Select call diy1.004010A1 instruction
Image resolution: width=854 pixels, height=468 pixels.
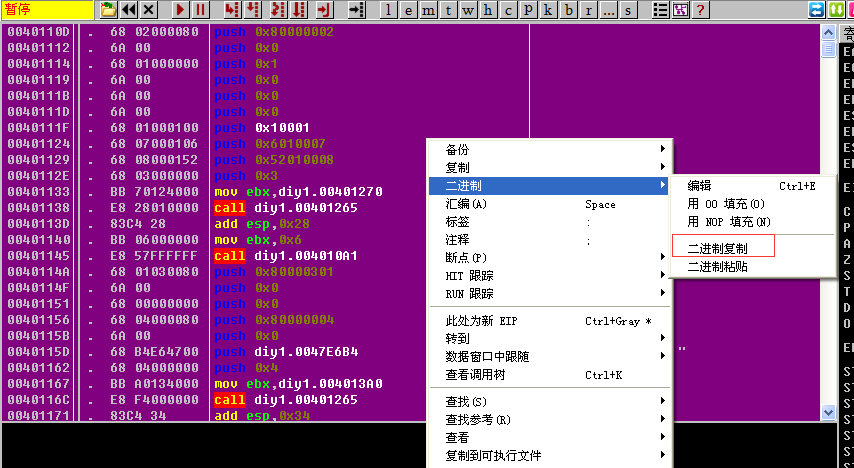286,256
